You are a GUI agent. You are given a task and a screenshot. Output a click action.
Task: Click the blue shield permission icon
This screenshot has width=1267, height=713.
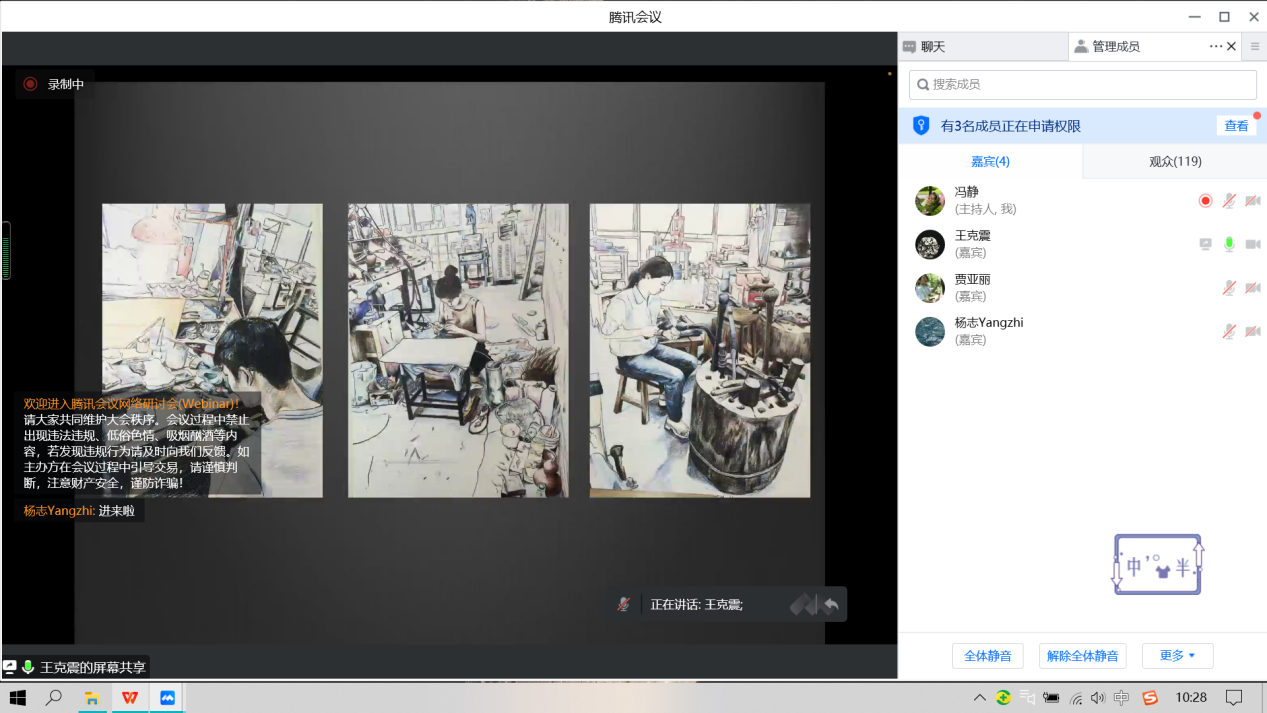coord(921,126)
